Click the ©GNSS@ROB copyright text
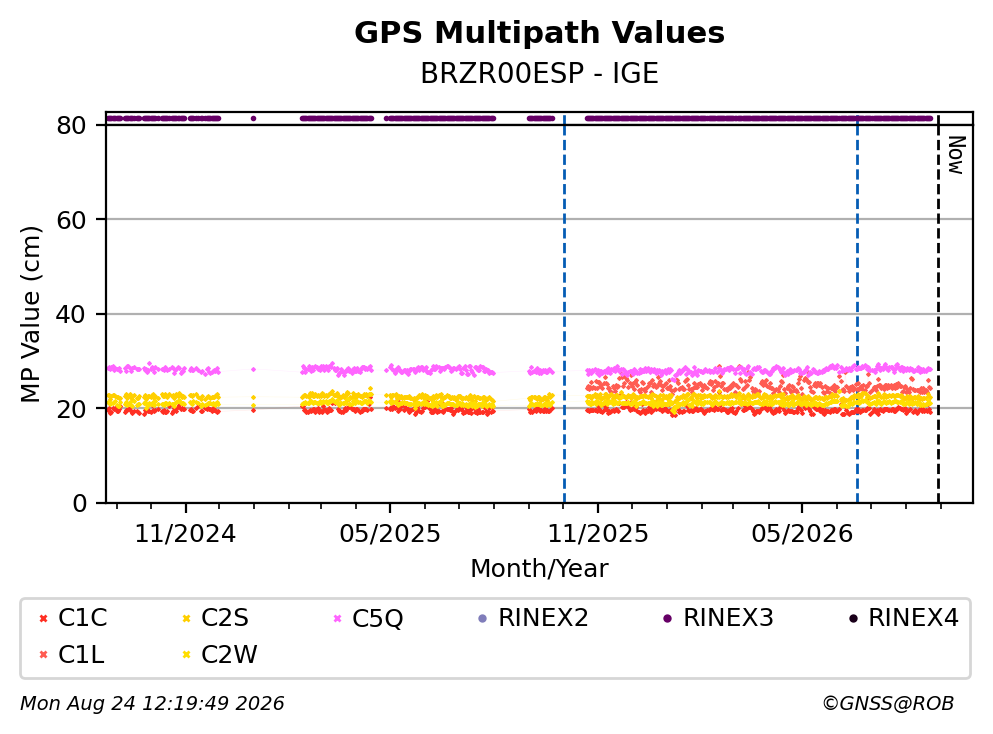The width and height of the screenshot is (993, 734). (888, 704)
